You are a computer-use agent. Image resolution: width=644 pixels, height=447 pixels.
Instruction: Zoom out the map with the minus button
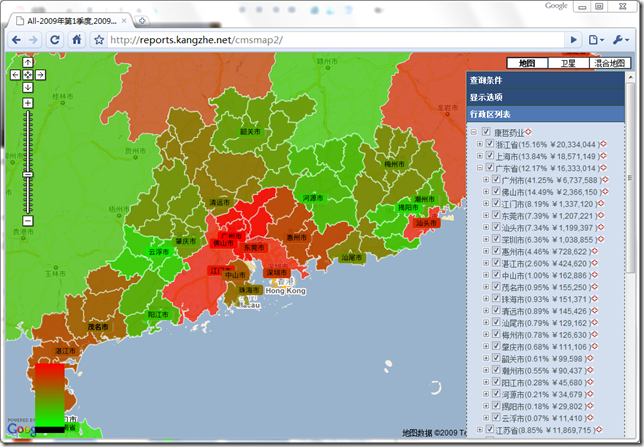click(28, 220)
